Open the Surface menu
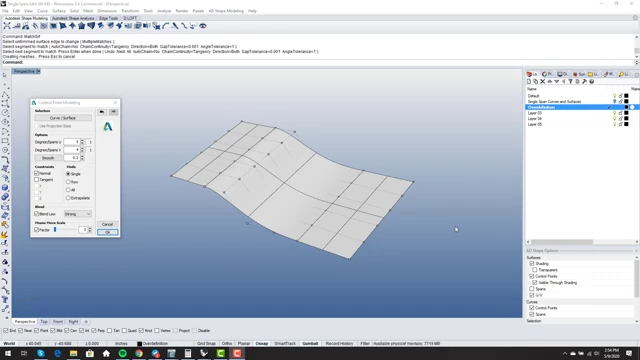 click(59, 11)
